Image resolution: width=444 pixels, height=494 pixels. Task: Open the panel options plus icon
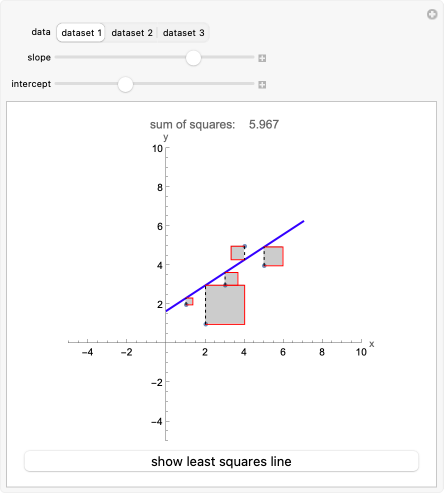tap(432, 14)
